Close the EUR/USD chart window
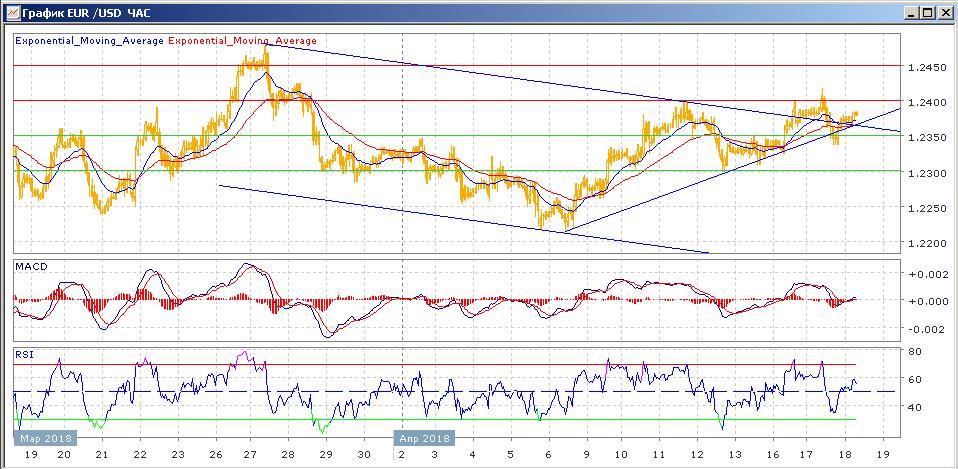This screenshot has height=469, width=958. click(x=944, y=12)
